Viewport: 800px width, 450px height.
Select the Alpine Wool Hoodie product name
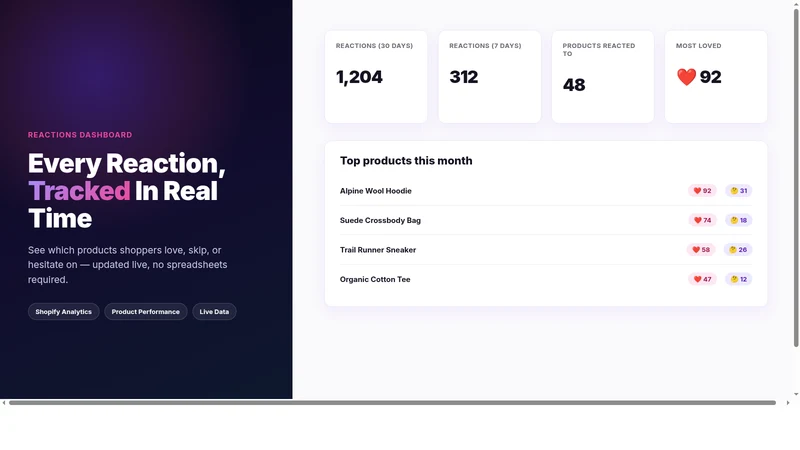pyautogui.click(x=376, y=191)
